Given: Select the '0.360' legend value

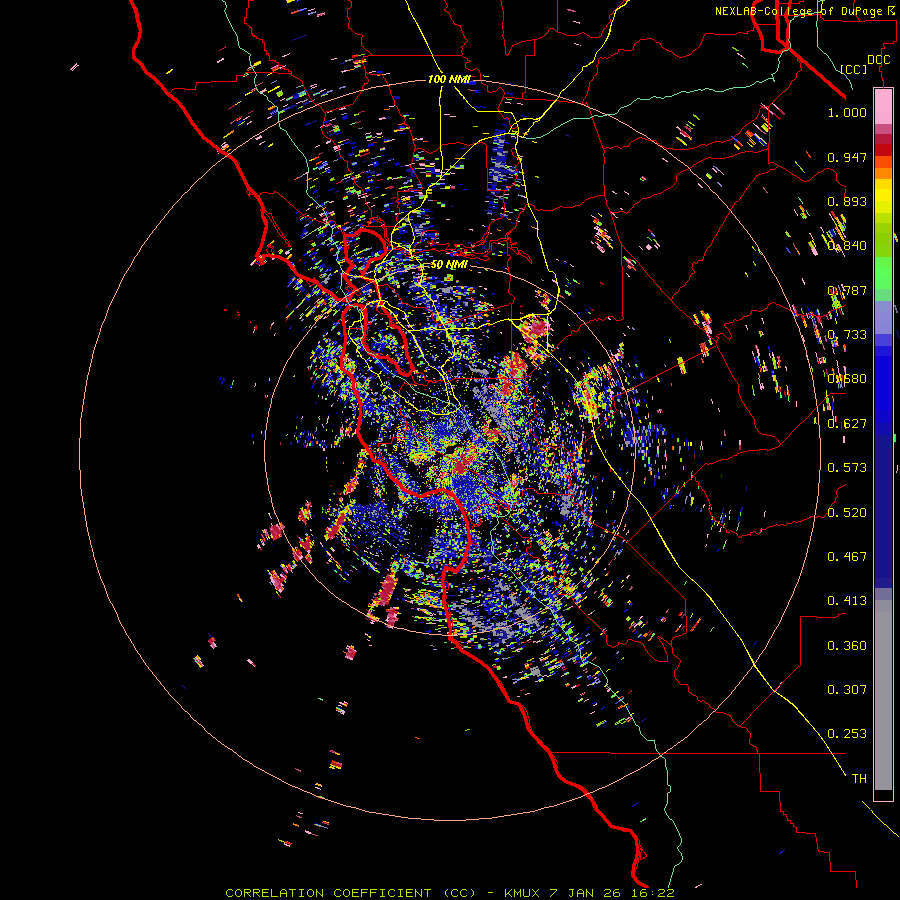Looking at the screenshot, I should click(847, 645).
